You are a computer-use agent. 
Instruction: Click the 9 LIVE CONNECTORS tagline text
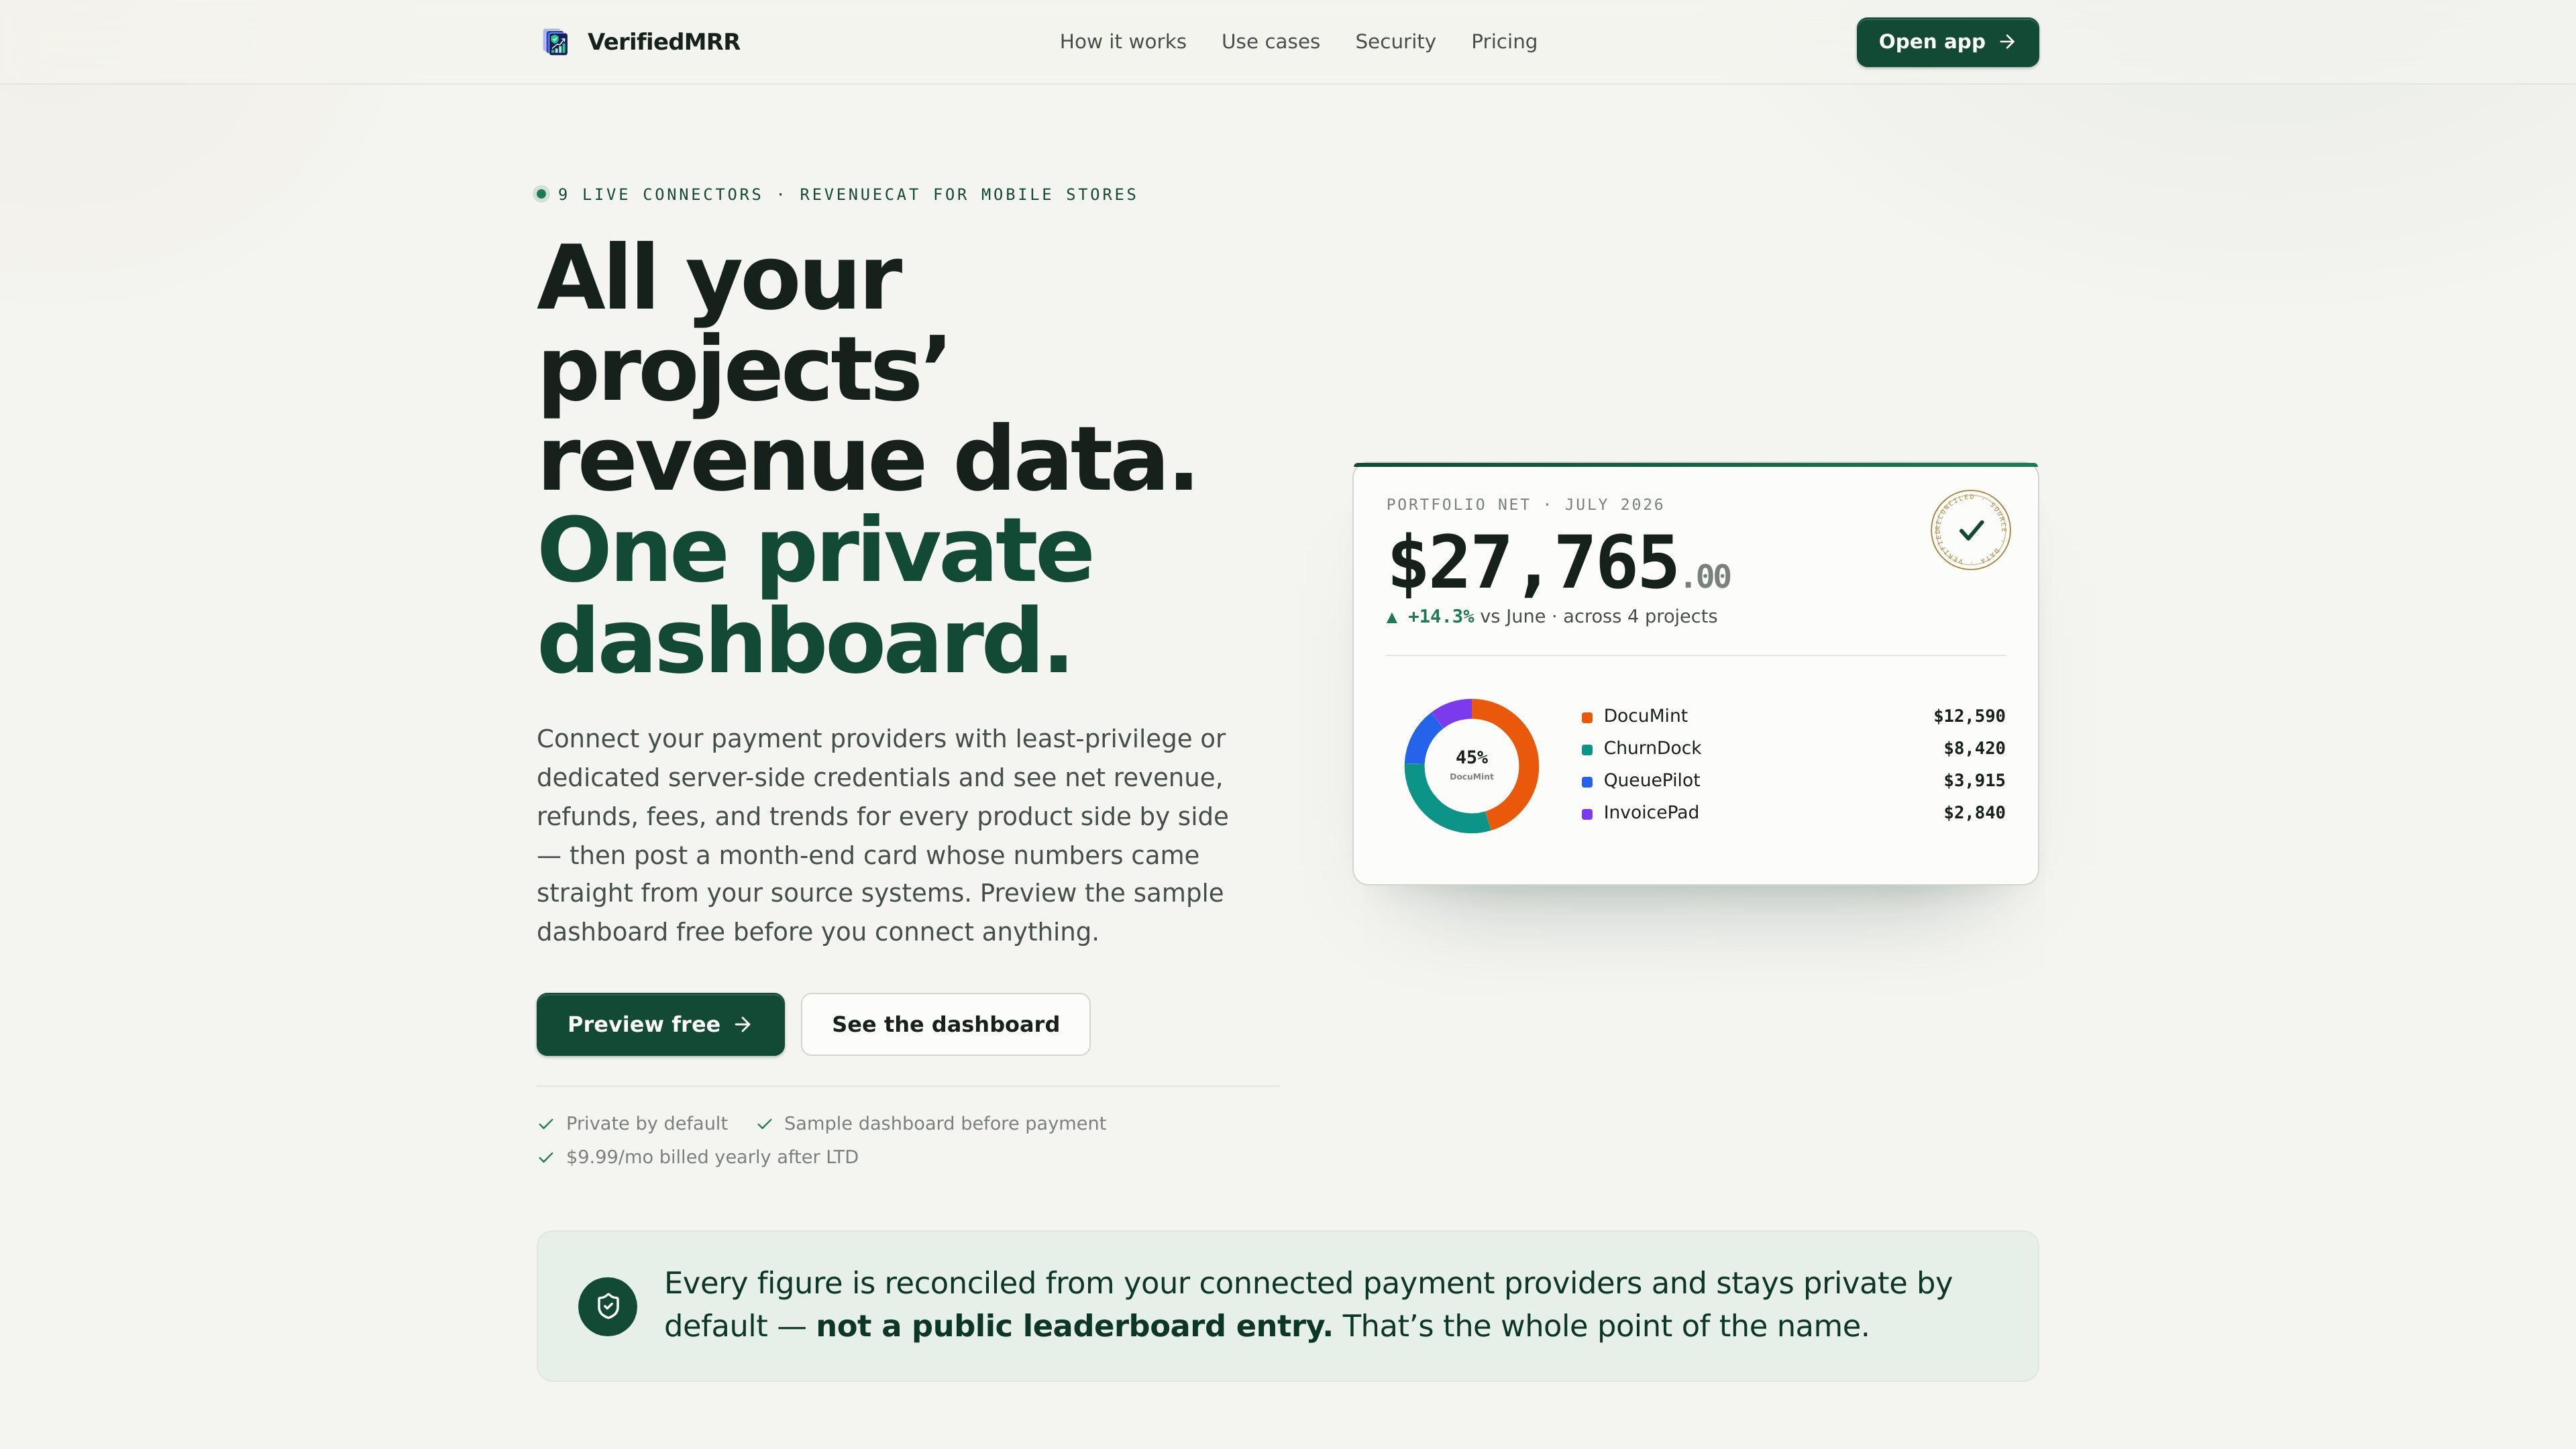click(848, 194)
